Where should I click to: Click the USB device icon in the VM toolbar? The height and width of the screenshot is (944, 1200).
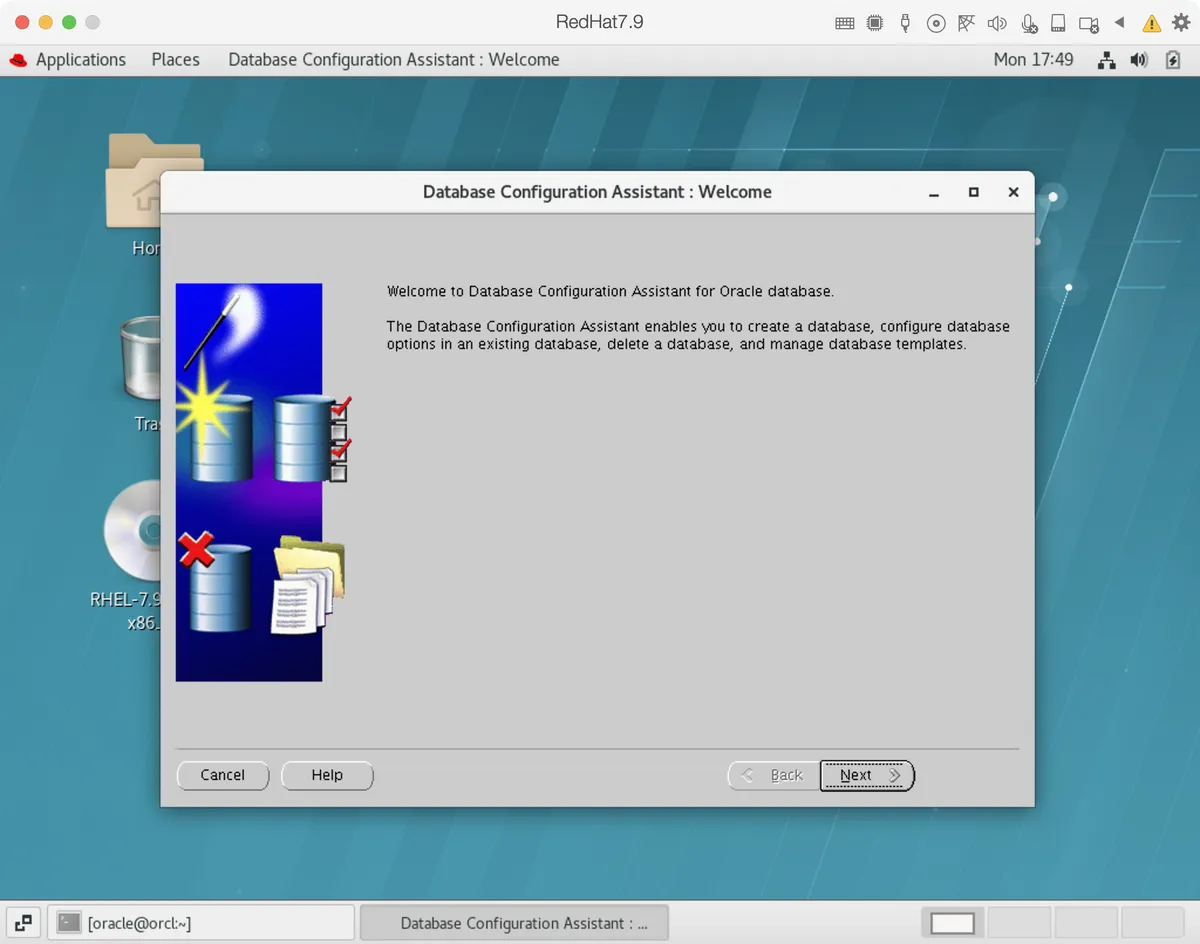tap(905, 22)
